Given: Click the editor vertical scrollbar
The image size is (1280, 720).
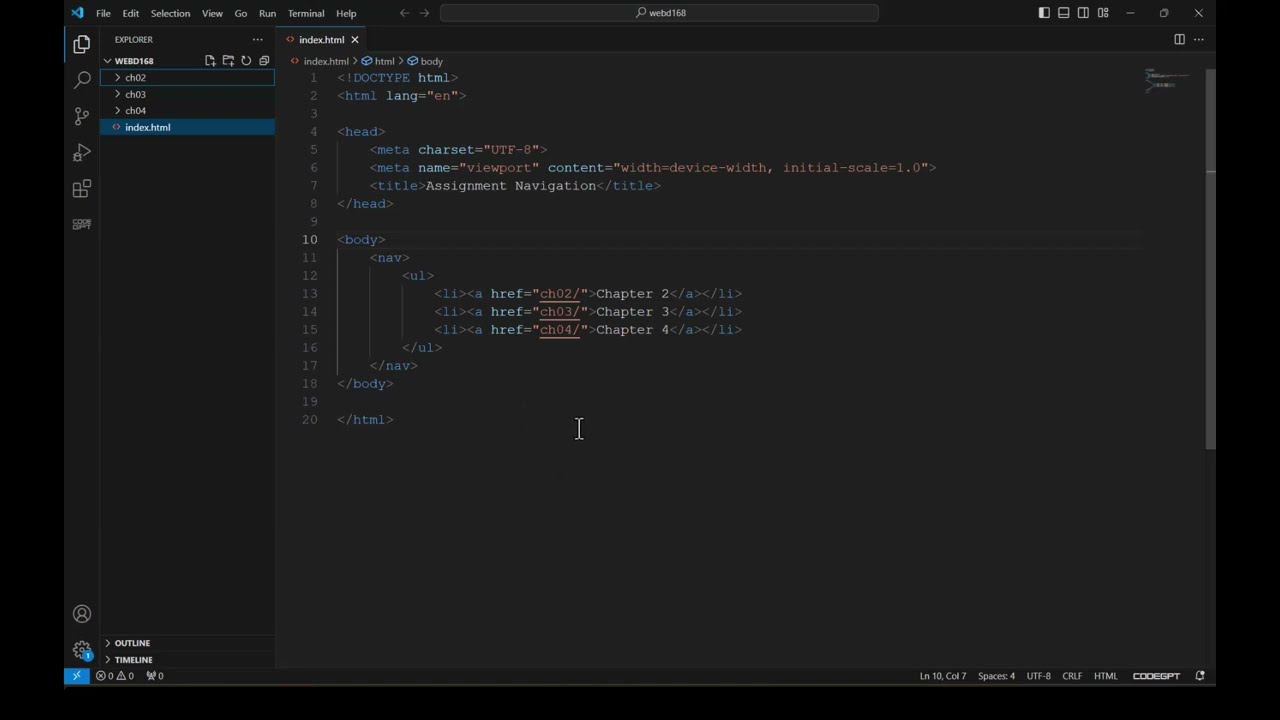Looking at the screenshot, I should [1210, 260].
